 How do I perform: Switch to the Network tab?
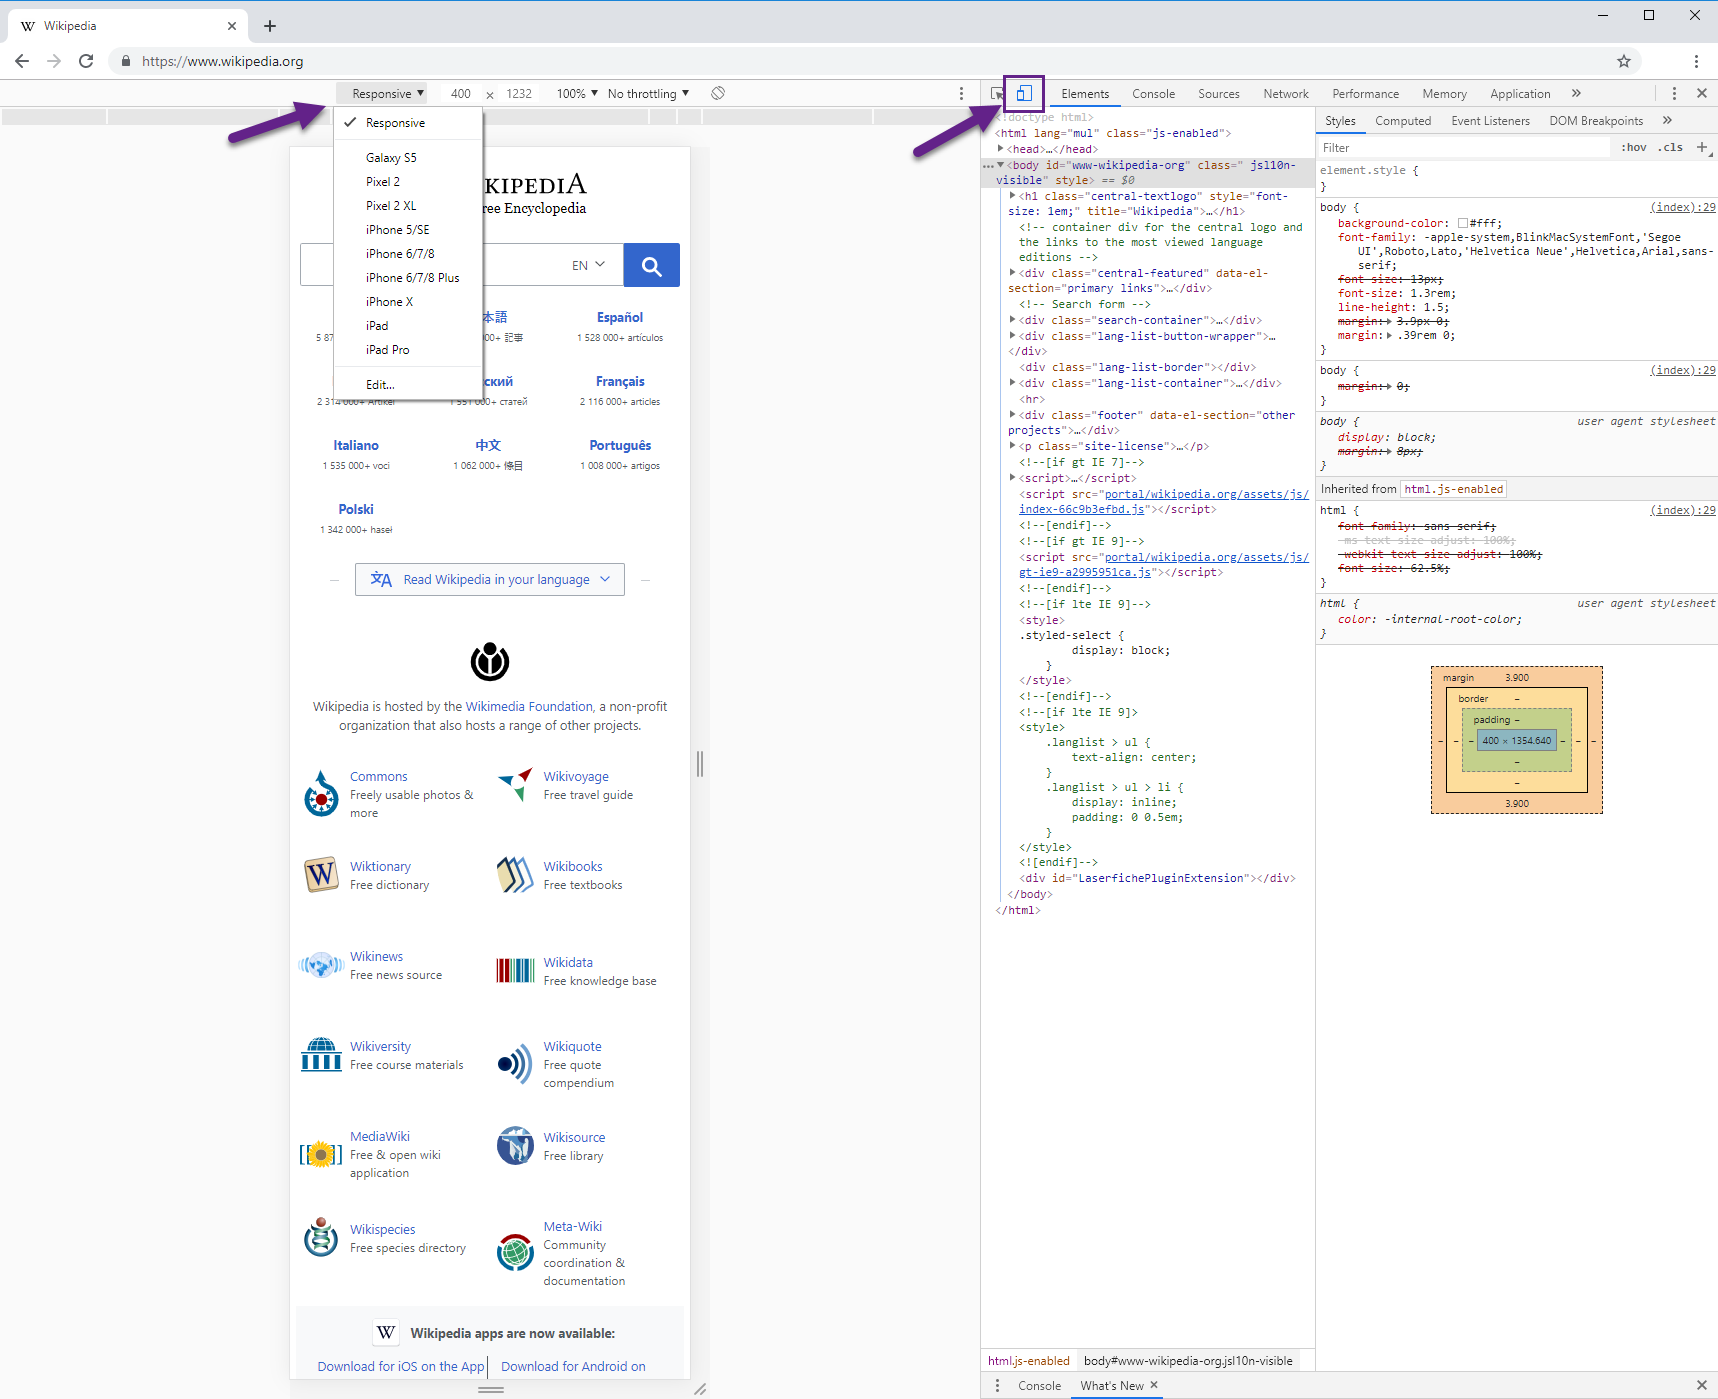(1286, 93)
